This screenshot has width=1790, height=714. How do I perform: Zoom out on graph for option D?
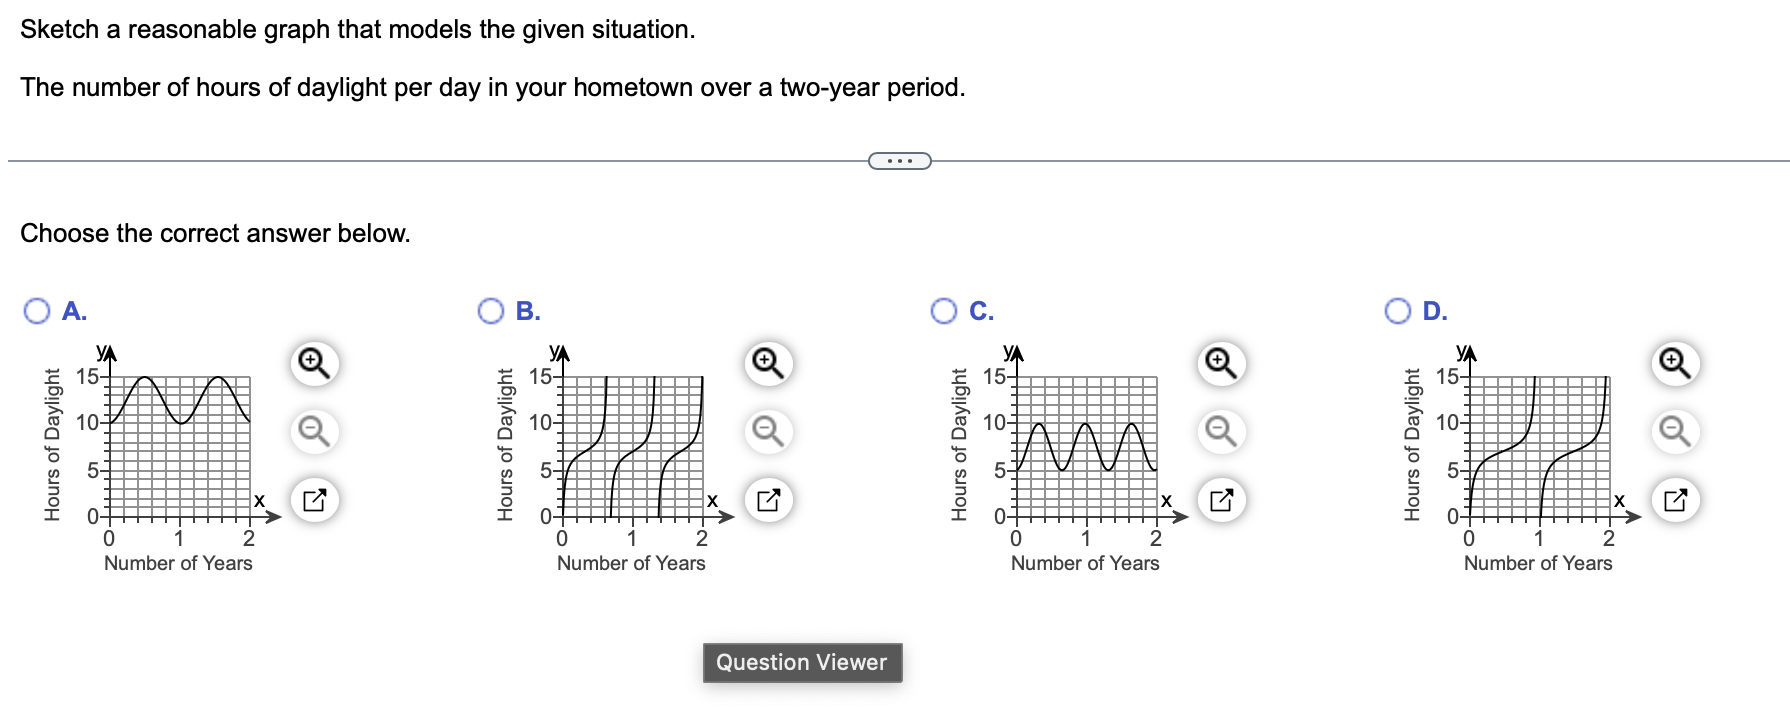[x=1673, y=432]
